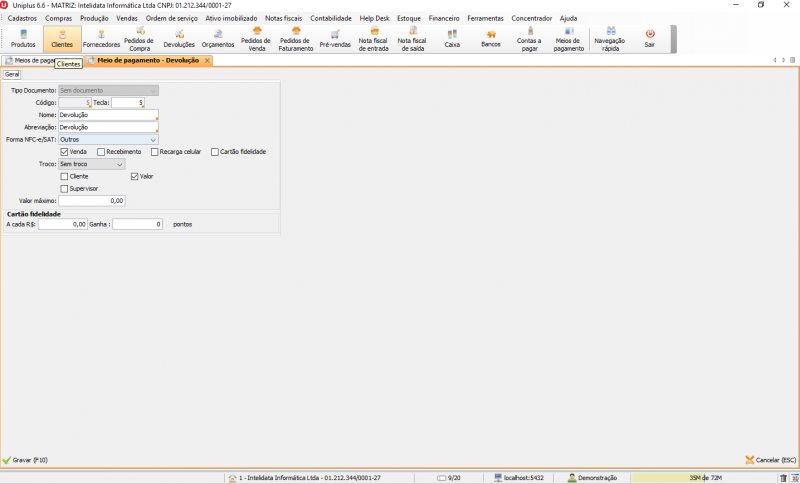
Task: Open the Help Desk menu
Action: coord(374,18)
